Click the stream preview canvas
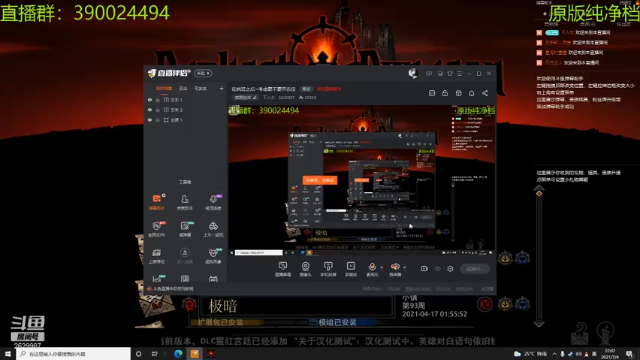The image size is (640, 360). pyautogui.click(x=362, y=180)
